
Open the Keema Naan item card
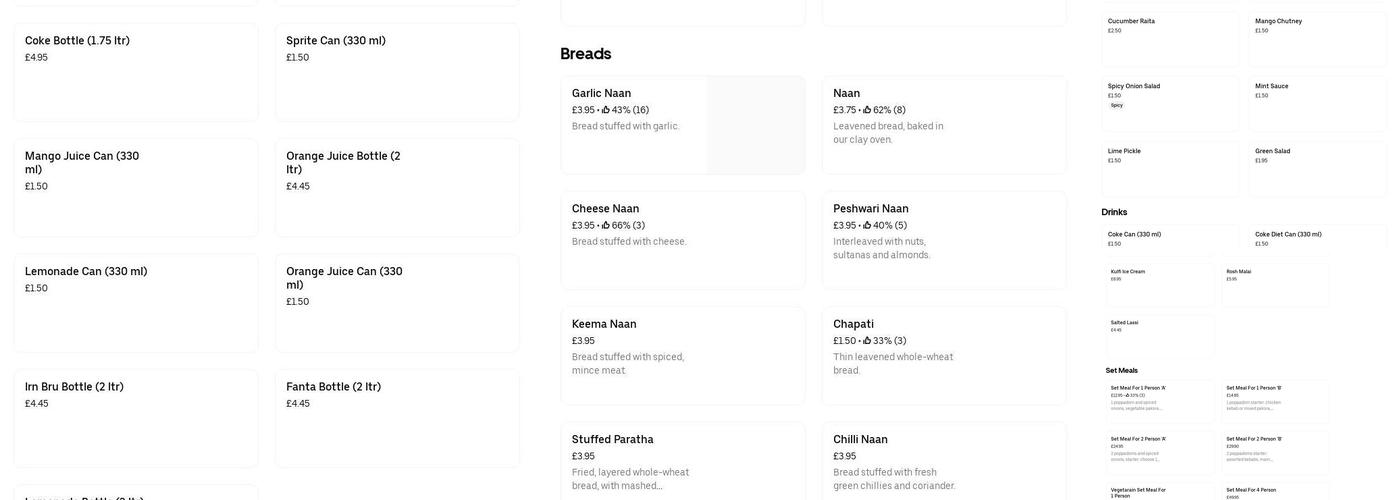click(x=683, y=355)
